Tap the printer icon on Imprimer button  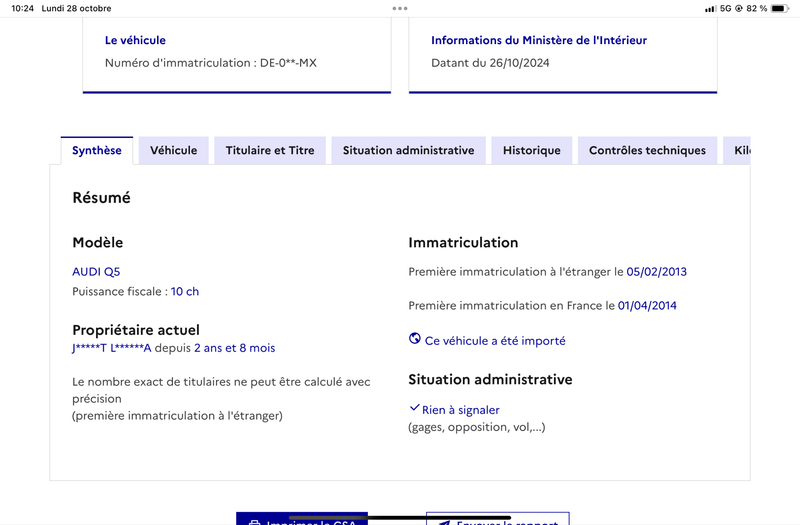pyautogui.click(x=254, y=523)
